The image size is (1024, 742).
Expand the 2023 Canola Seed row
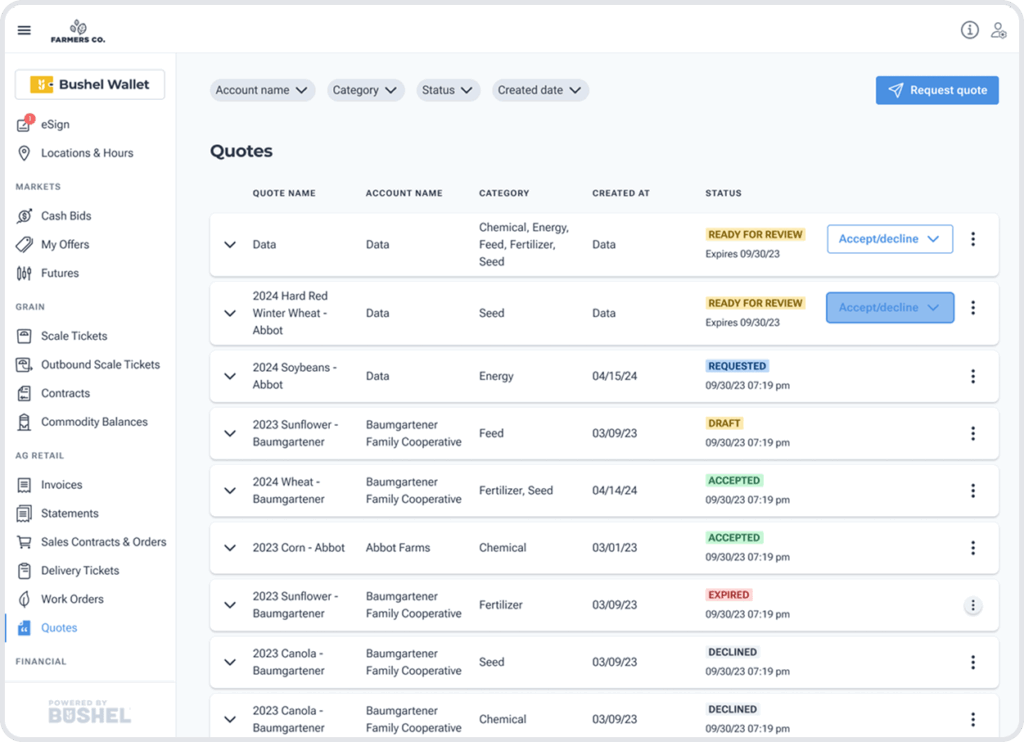point(230,662)
